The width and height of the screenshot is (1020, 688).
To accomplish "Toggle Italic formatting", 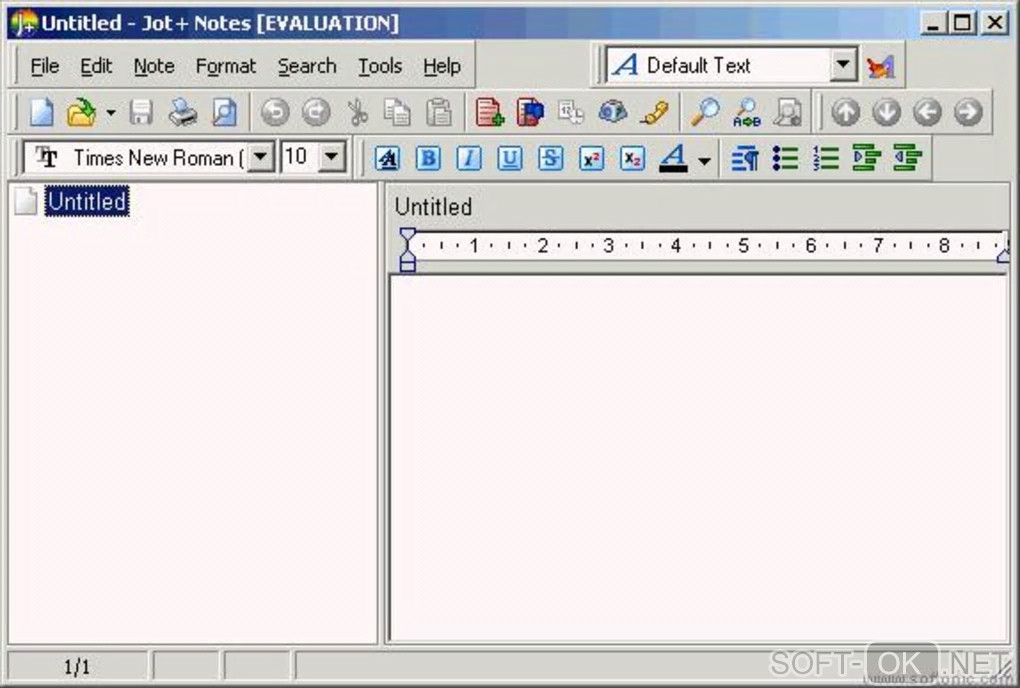I will tap(469, 158).
